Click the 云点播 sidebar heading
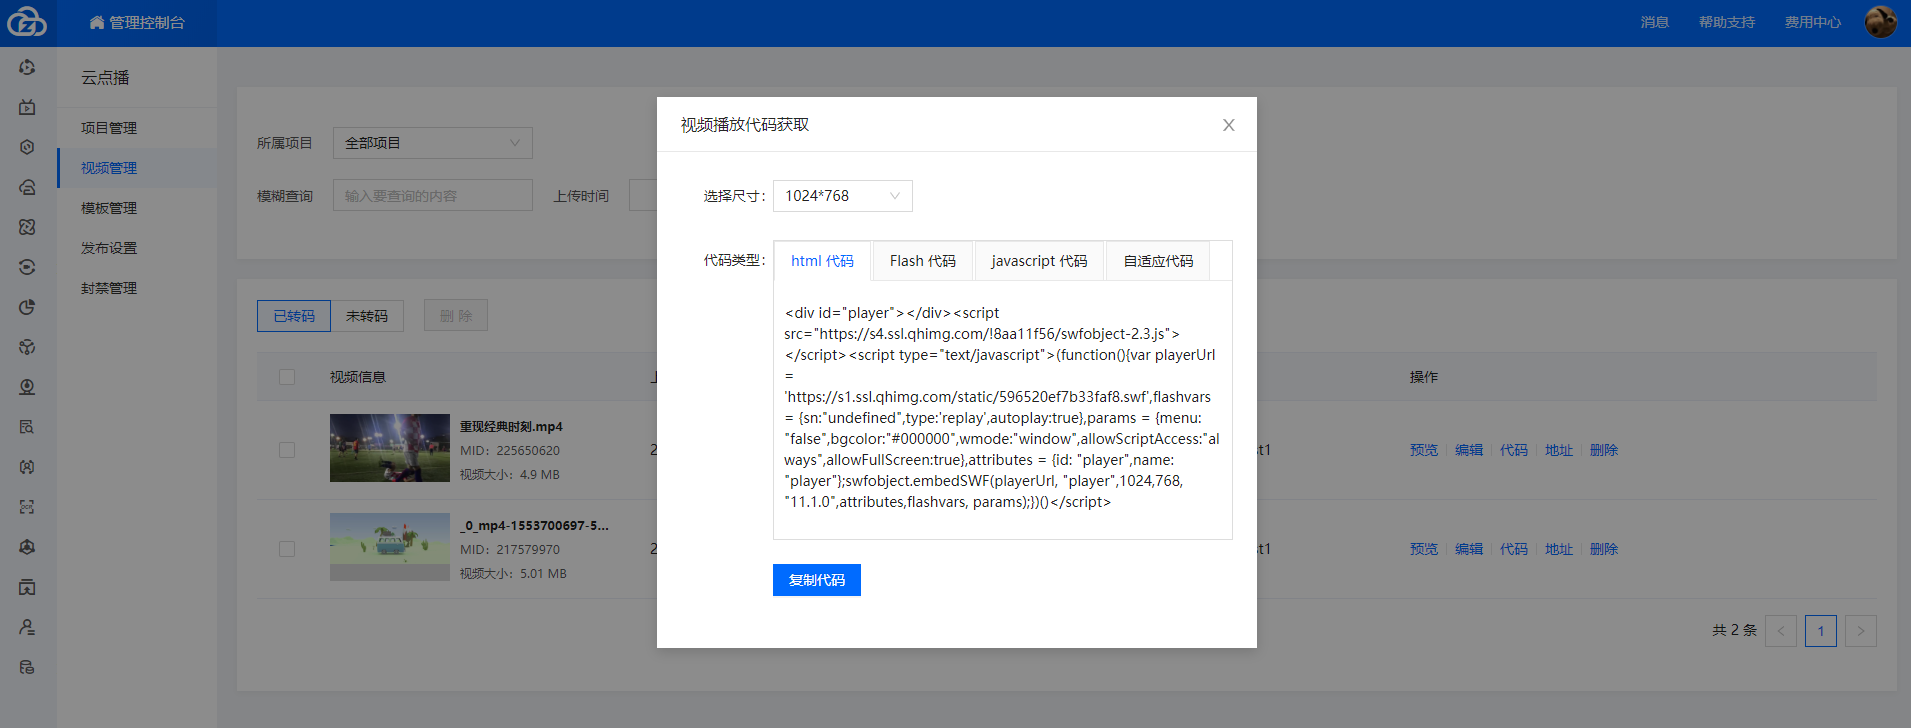 point(105,78)
